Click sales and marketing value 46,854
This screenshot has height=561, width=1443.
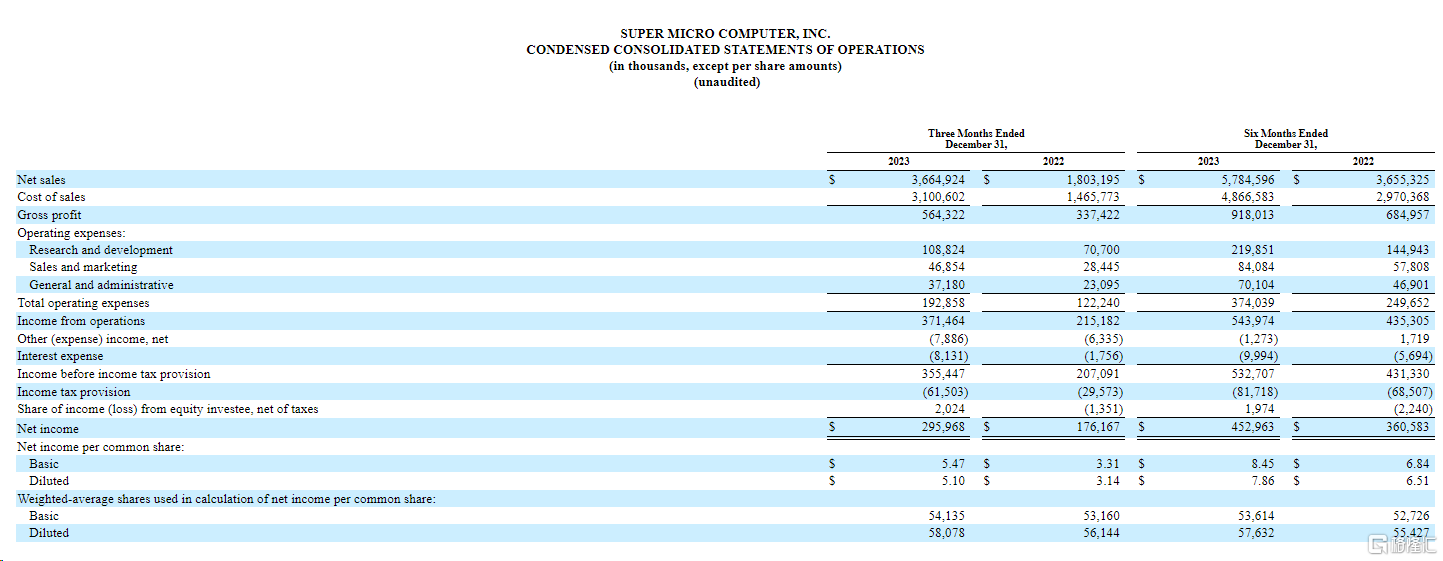pos(947,267)
